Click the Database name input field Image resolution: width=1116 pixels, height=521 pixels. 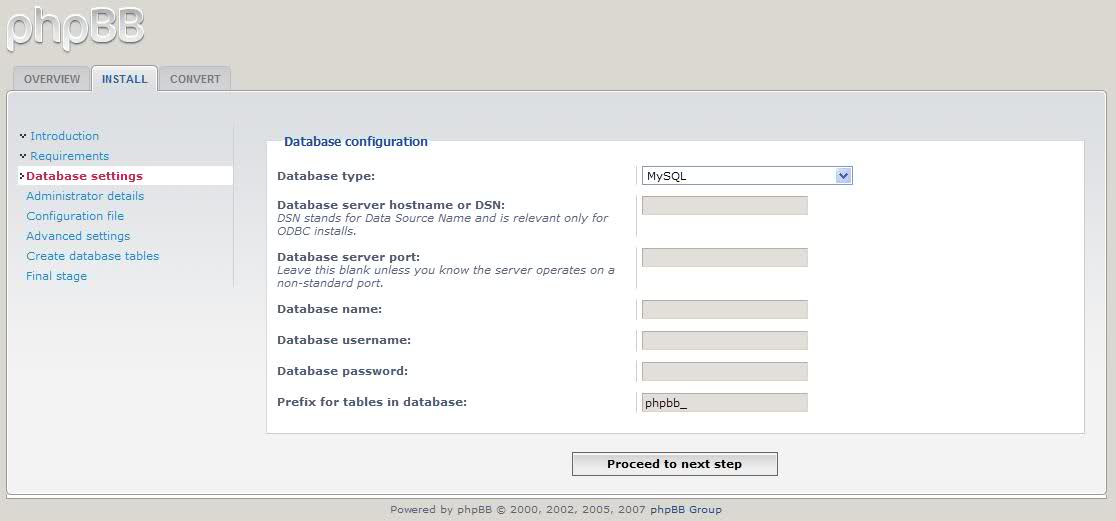(725, 310)
